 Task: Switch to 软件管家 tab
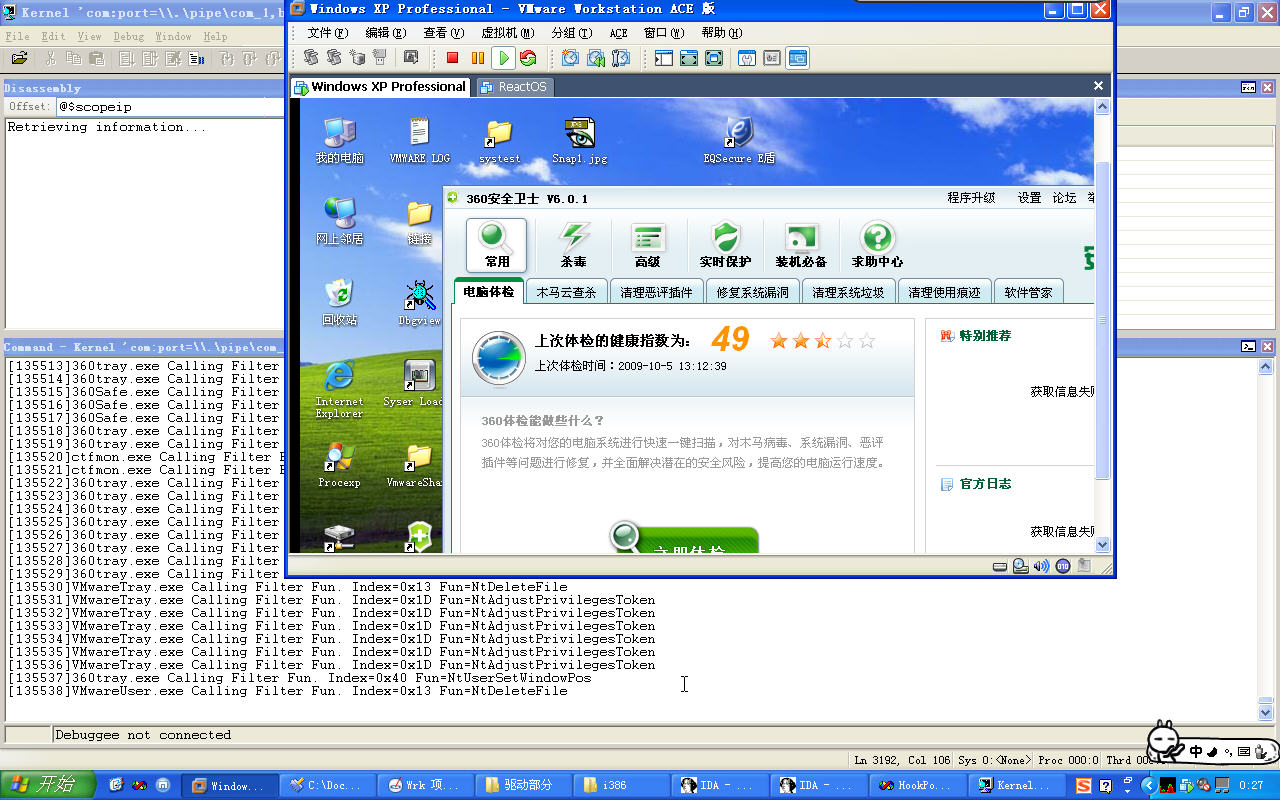[1028, 292]
